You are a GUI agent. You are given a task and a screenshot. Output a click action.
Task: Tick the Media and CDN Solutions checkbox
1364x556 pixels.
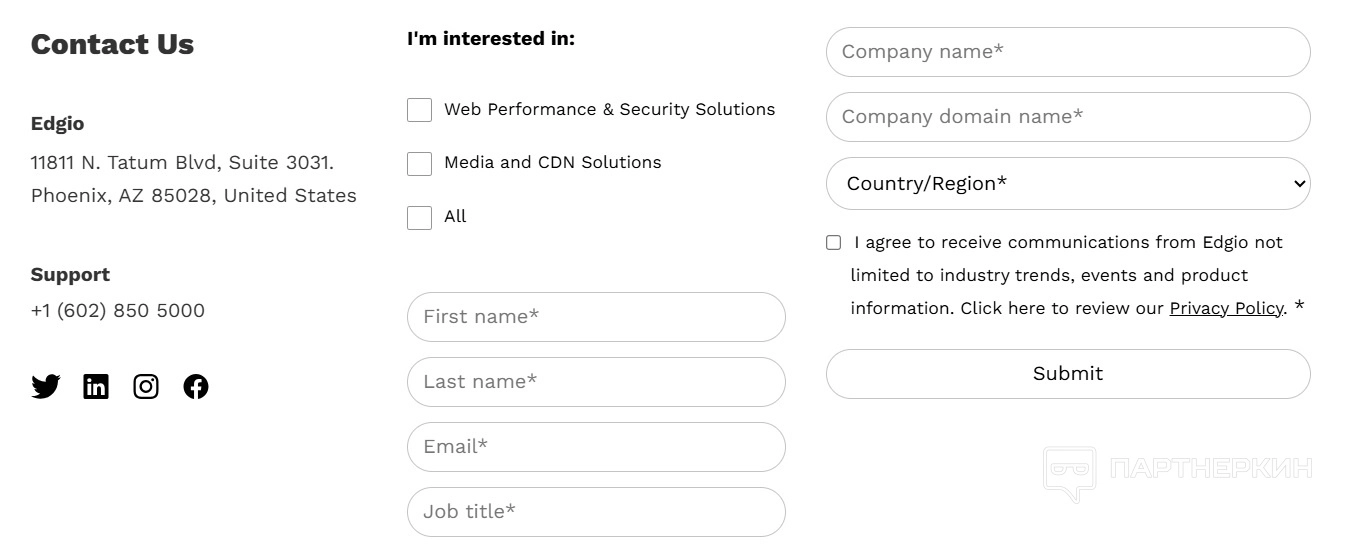pyautogui.click(x=420, y=163)
